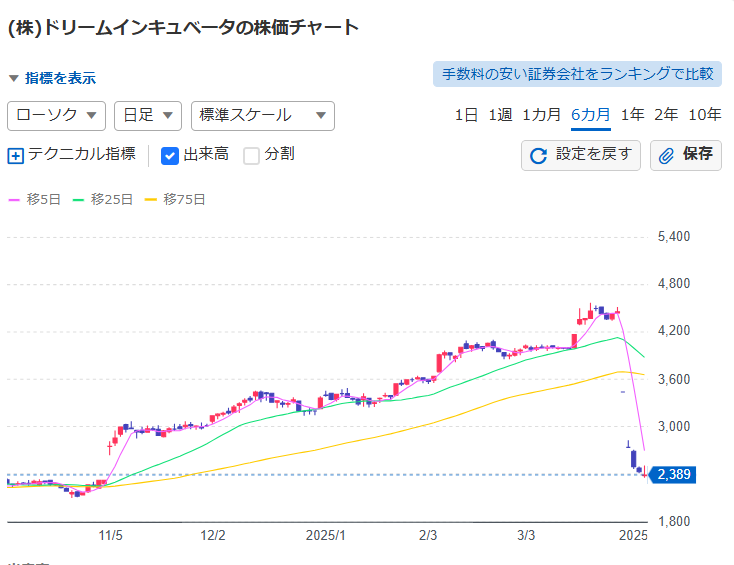Screen dimensions: 734x565
Task: Open the ローソク chart type dropdown
Action: pyautogui.click(x=57, y=116)
